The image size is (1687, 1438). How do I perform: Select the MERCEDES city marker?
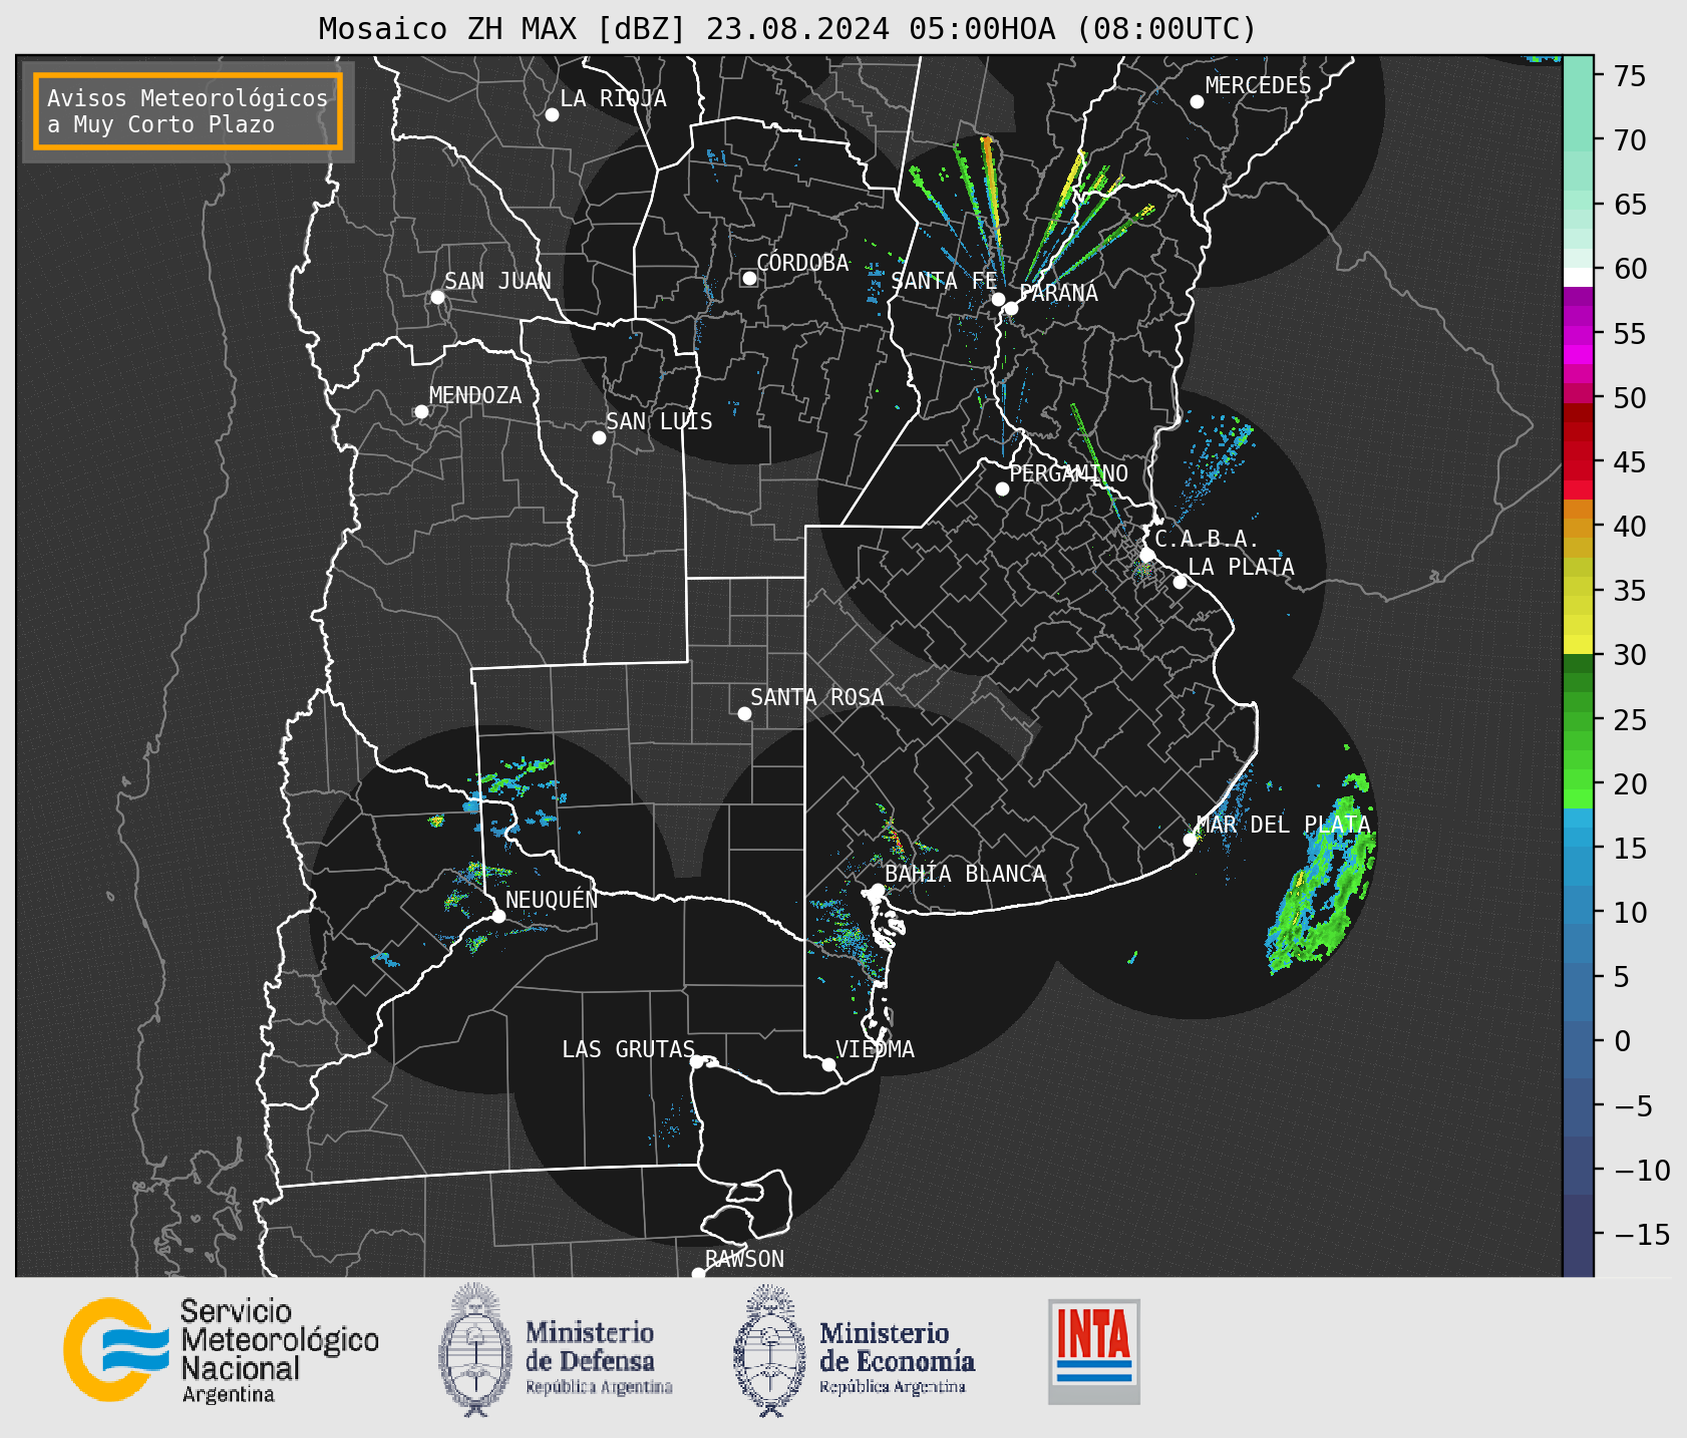[1197, 102]
